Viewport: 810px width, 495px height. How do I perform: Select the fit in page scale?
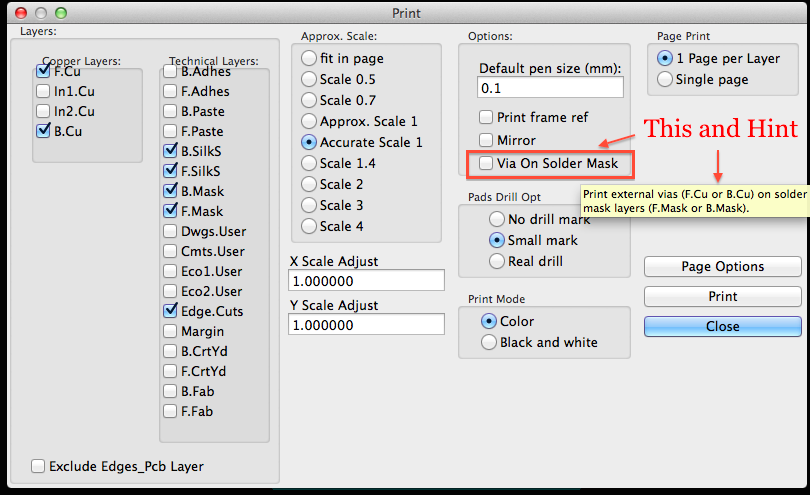(309, 58)
